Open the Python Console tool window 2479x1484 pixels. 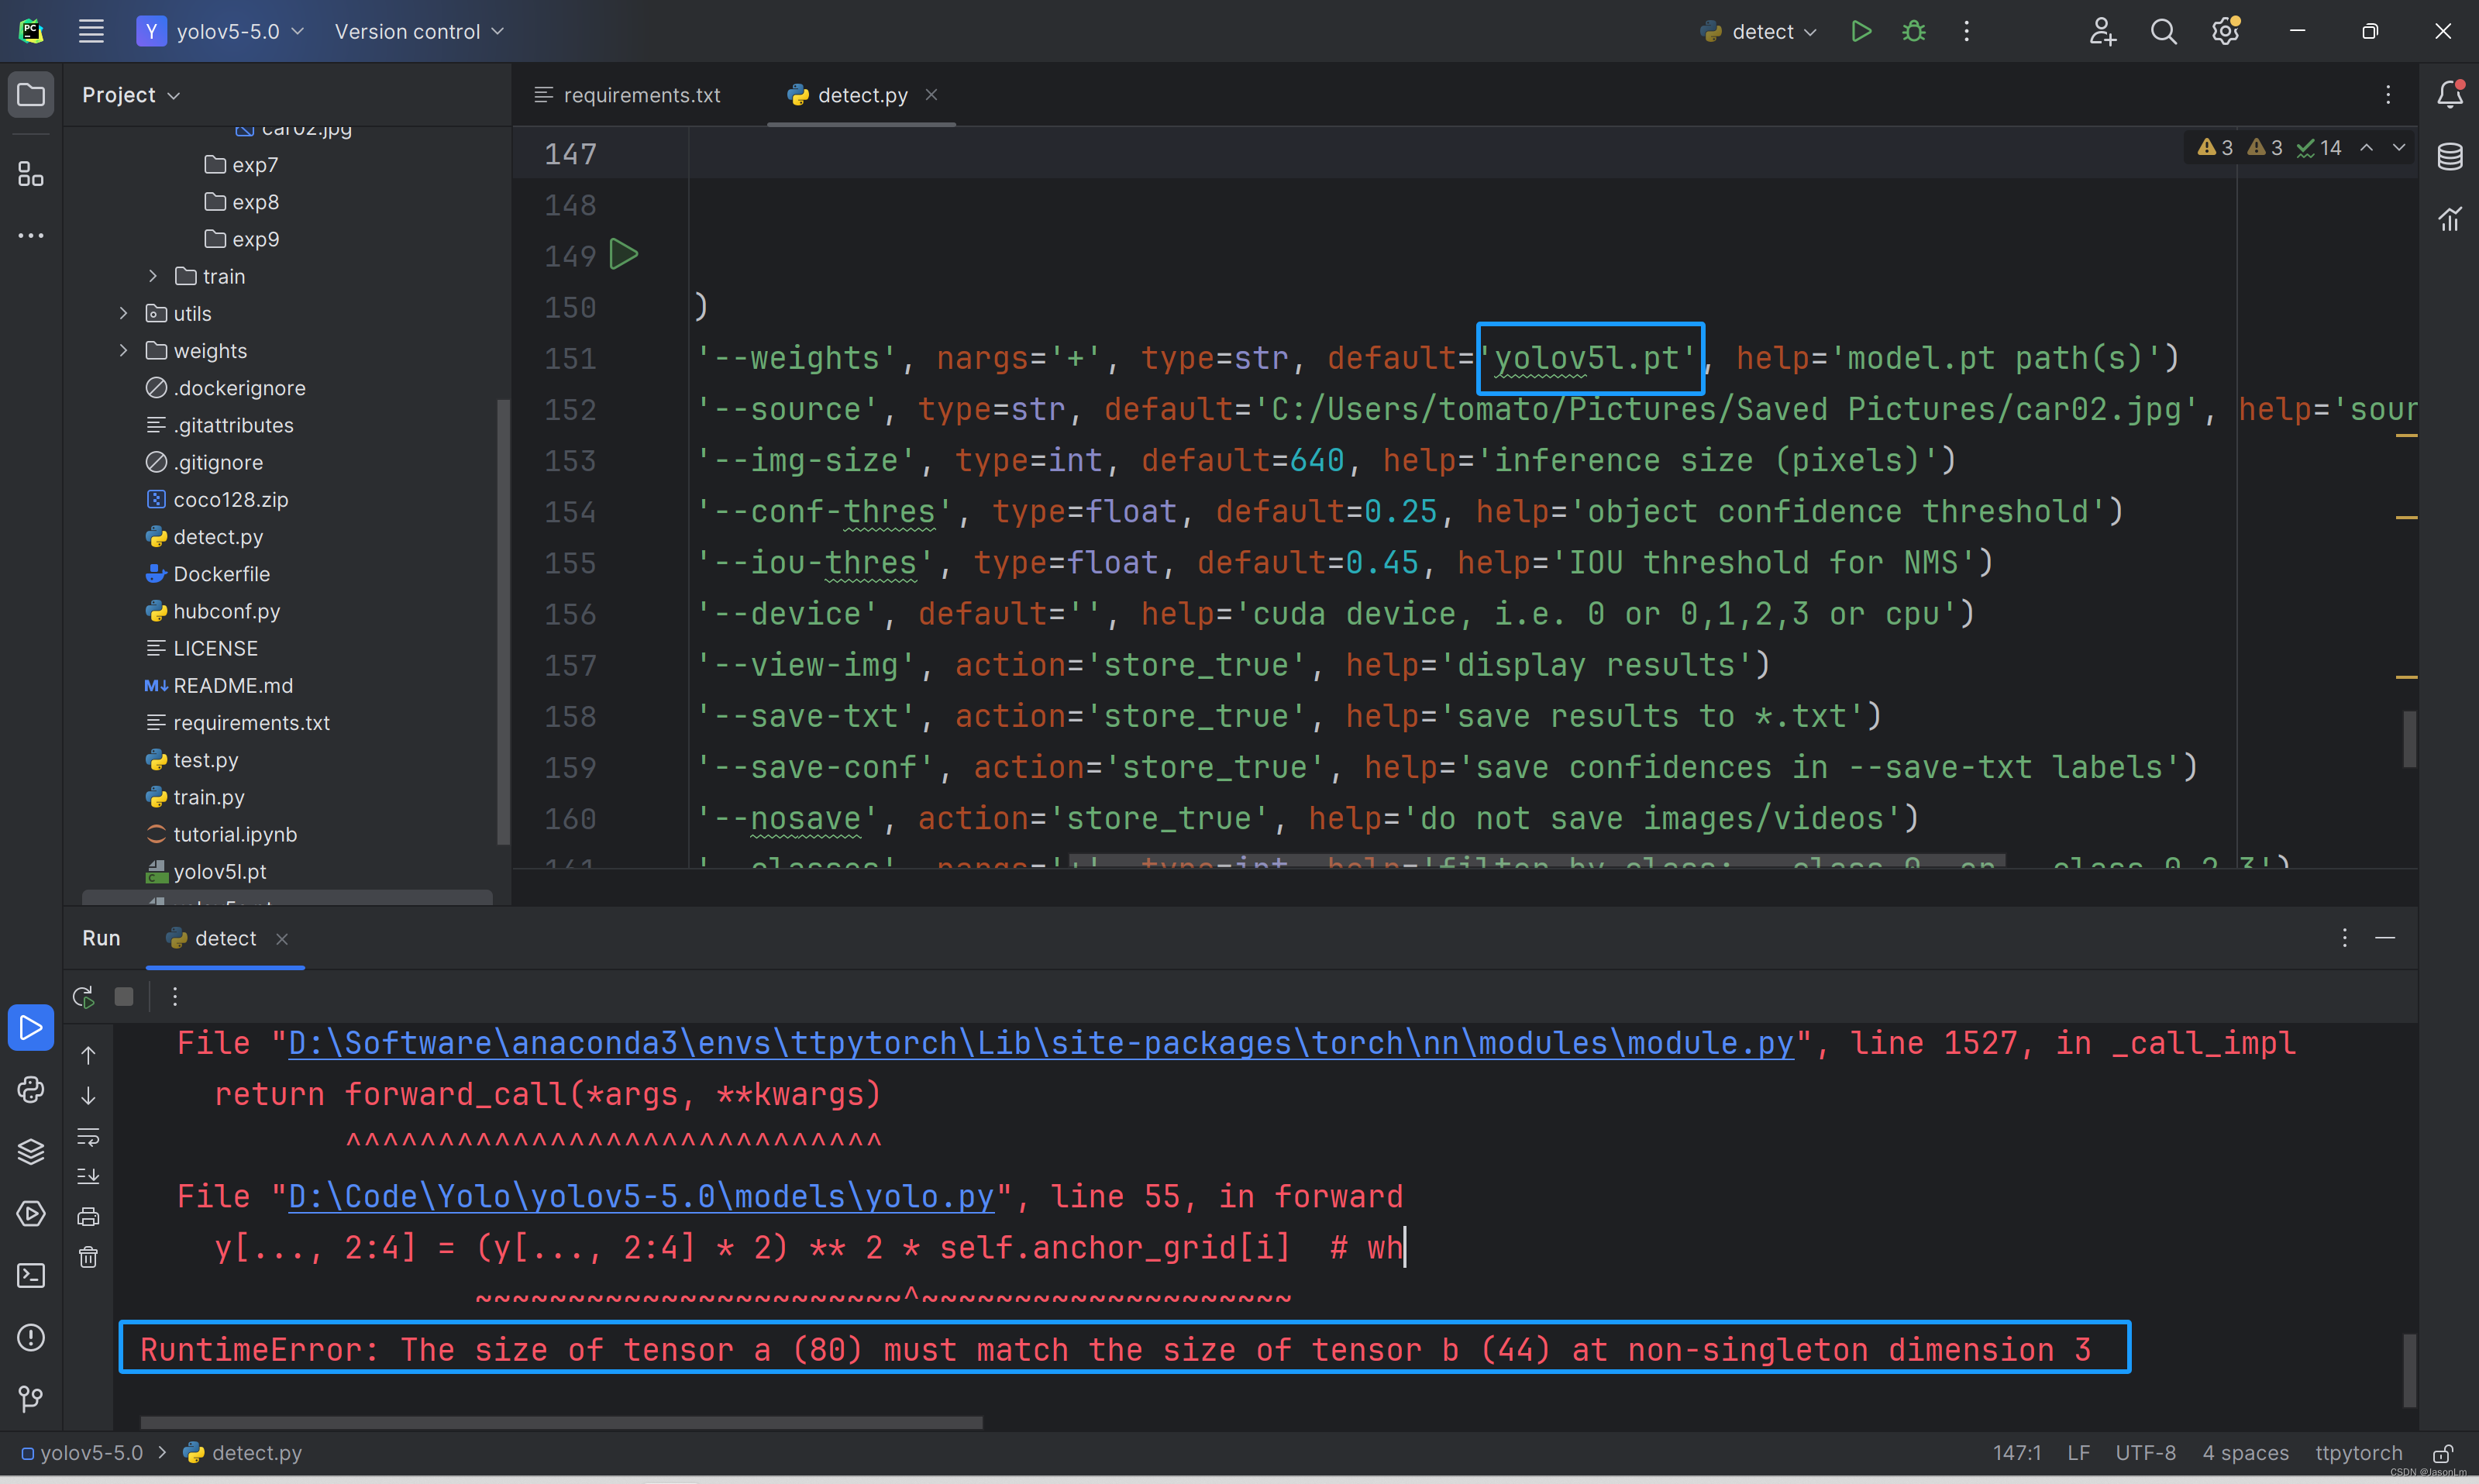tap(31, 1089)
